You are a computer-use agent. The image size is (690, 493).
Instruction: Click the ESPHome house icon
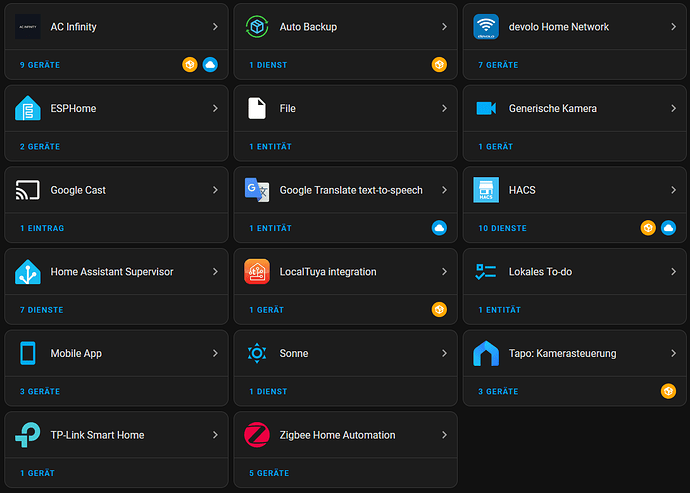[28, 108]
